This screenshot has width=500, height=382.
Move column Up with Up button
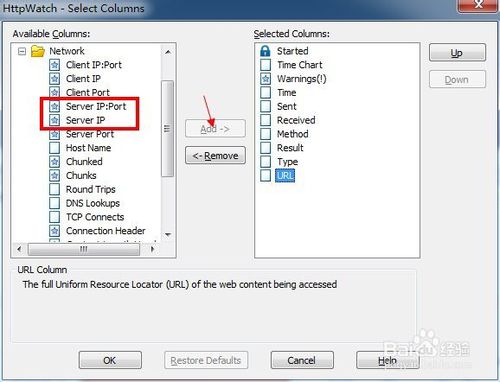(457, 52)
